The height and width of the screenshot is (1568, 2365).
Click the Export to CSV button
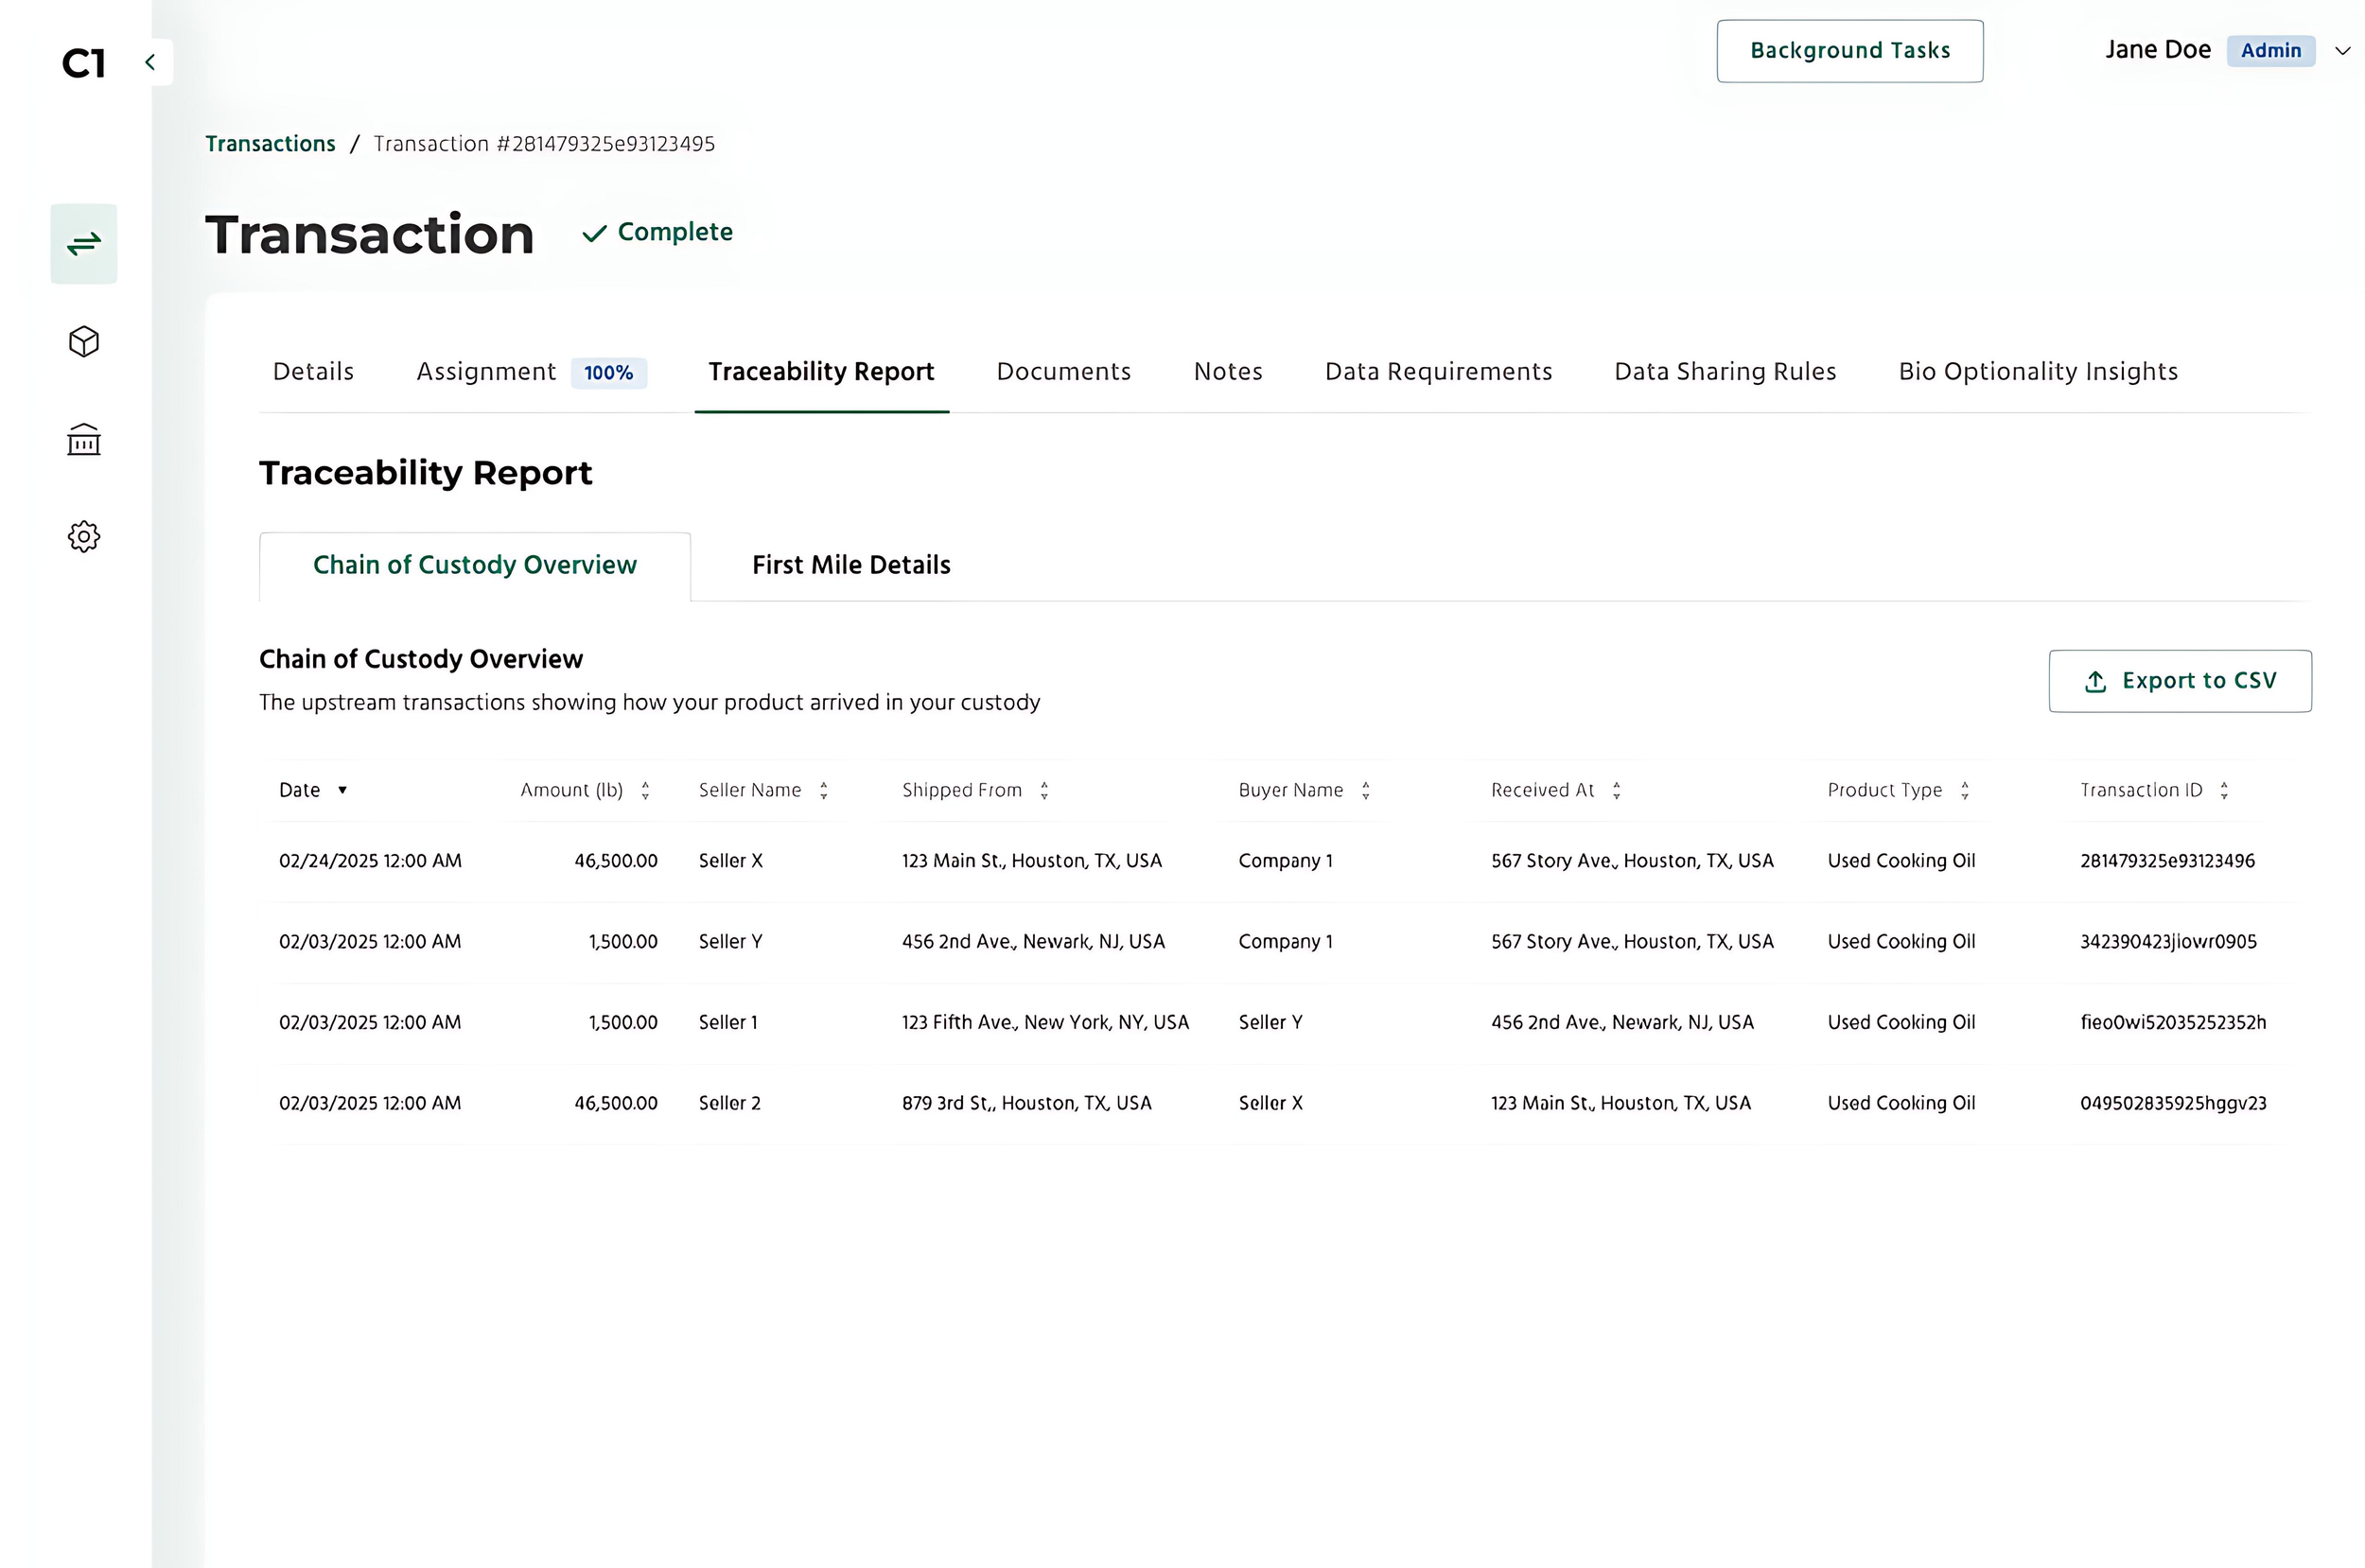[2180, 681]
